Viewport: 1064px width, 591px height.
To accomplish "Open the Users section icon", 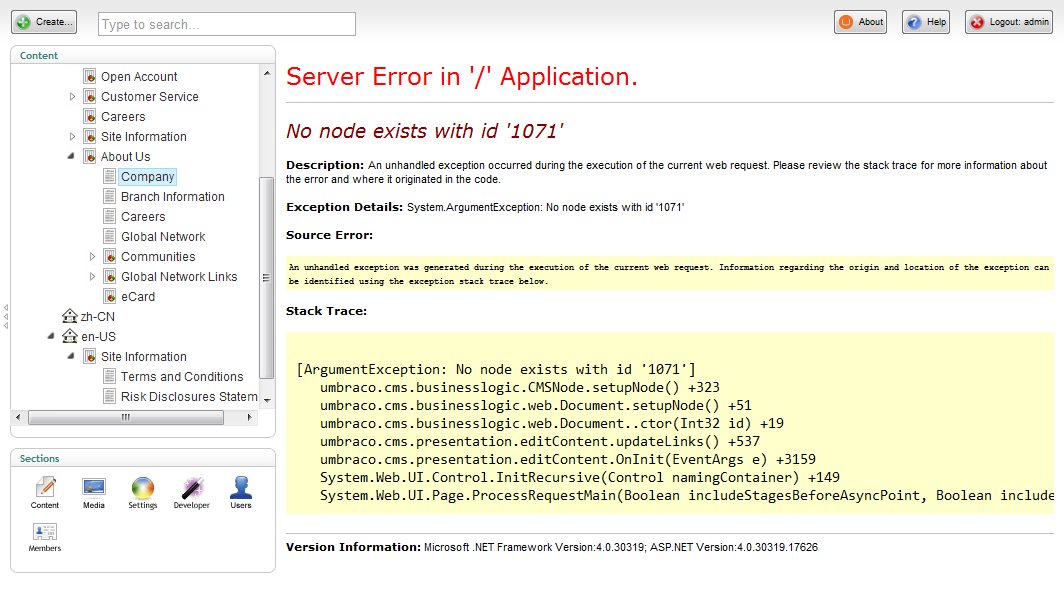I will point(241,493).
